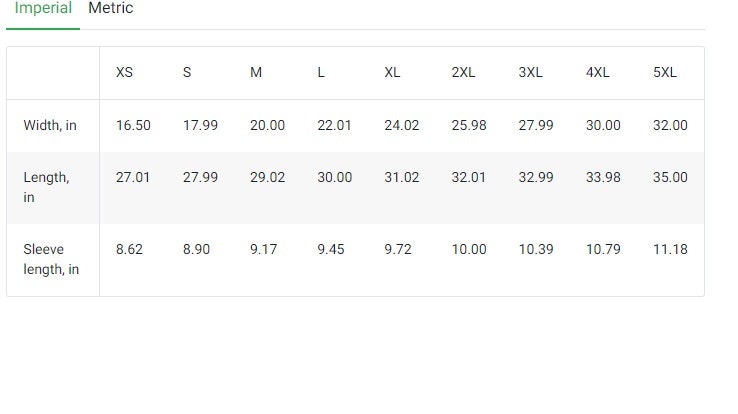The width and height of the screenshot is (738, 414).
Task: Switch to the Metric tab
Action: [111, 8]
